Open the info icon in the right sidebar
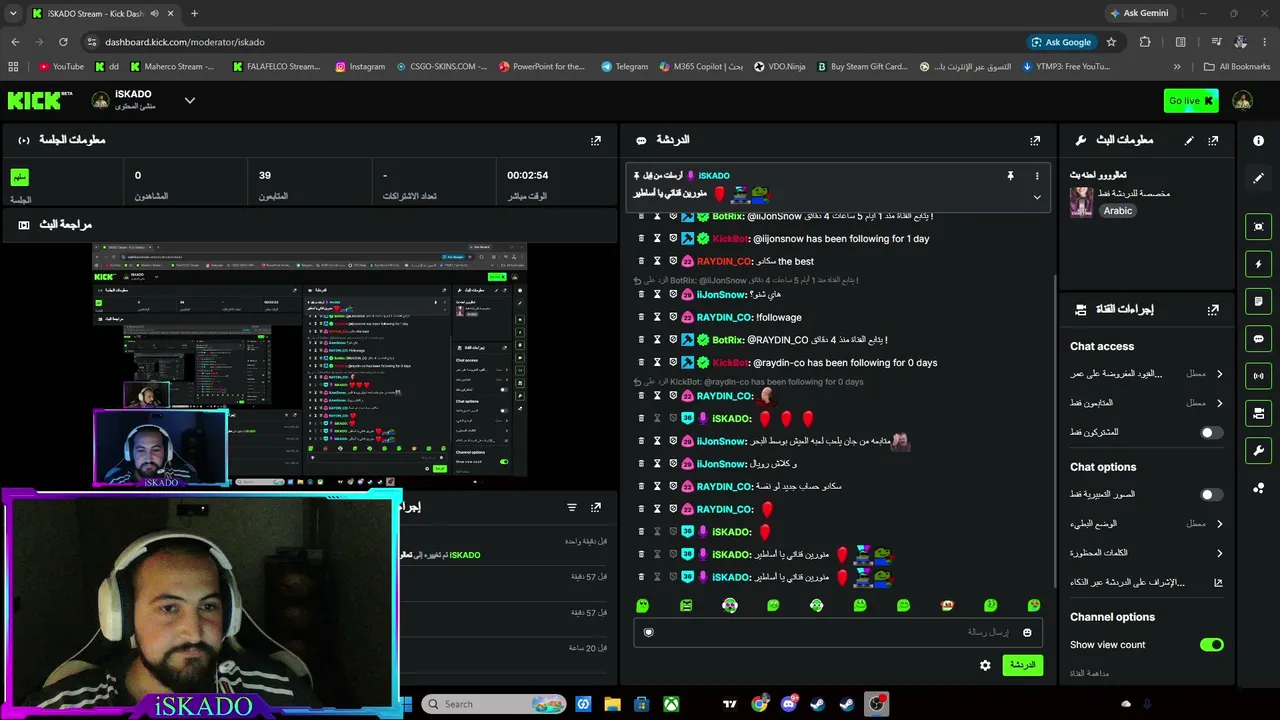Image resolution: width=1280 pixels, height=720 pixels. coord(1258,141)
